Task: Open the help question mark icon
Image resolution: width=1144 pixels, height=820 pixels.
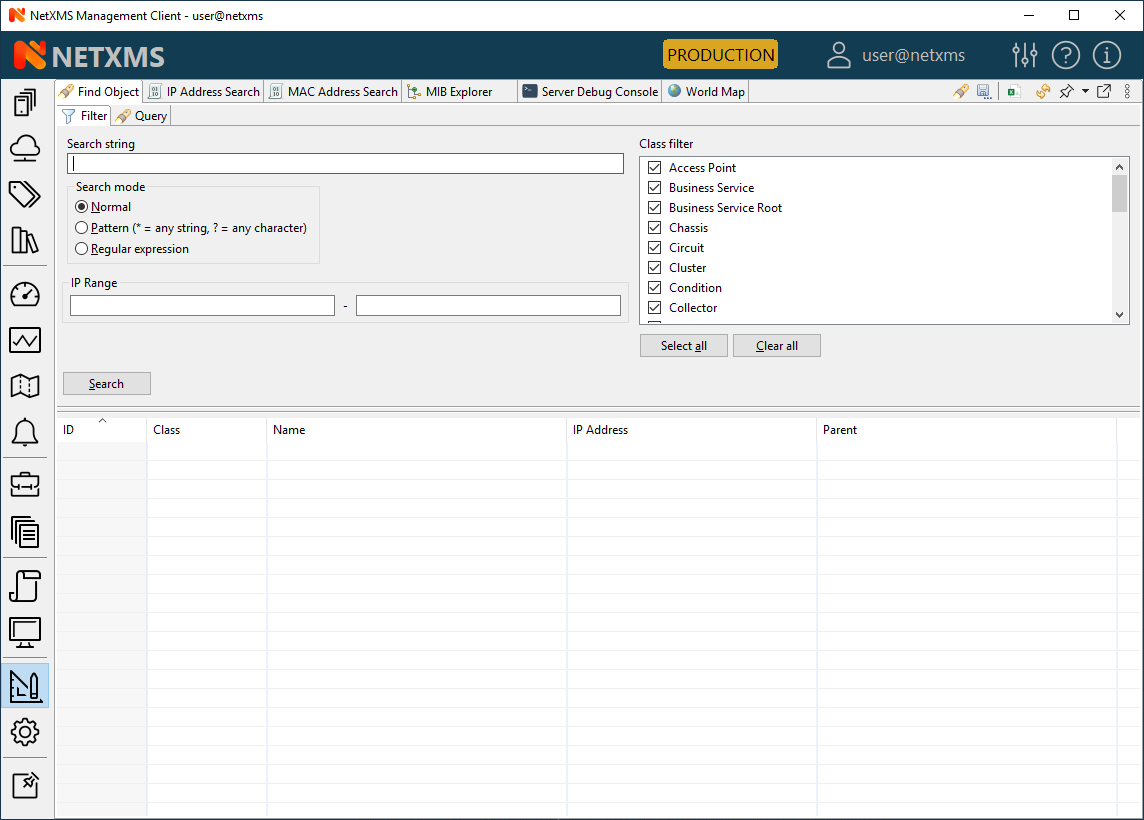Action: point(1066,56)
